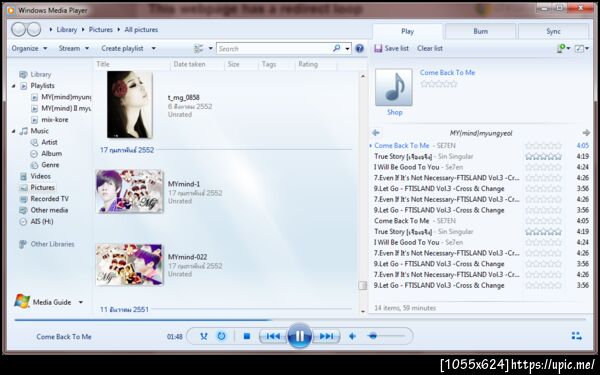The width and height of the screenshot is (600, 375).
Task: Click Create playlist button
Action: tap(122, 48)
